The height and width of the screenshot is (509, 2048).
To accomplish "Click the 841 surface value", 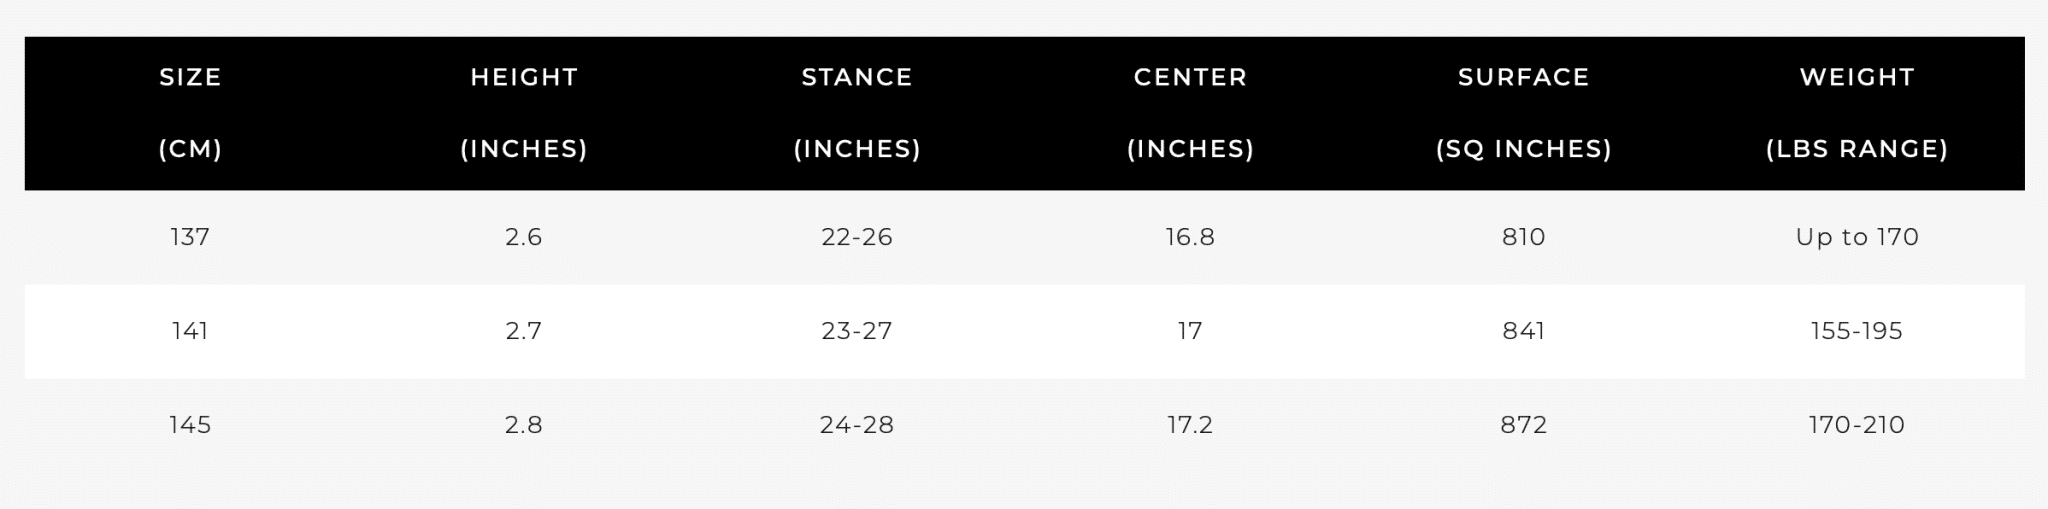I will coord(1524,331).
